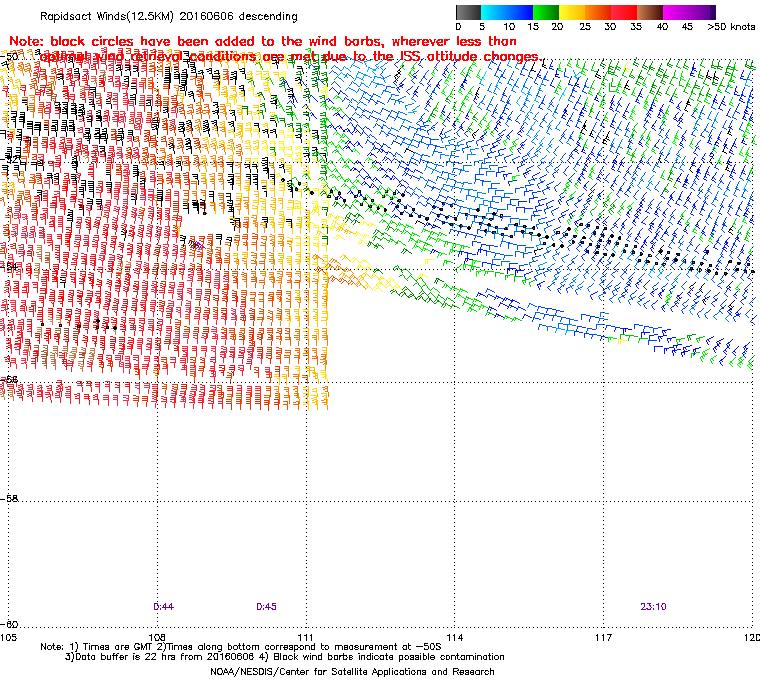Select the '20' legend label under the color bar
This screenshot has height=688, width=760.
[x=557, y=27]
